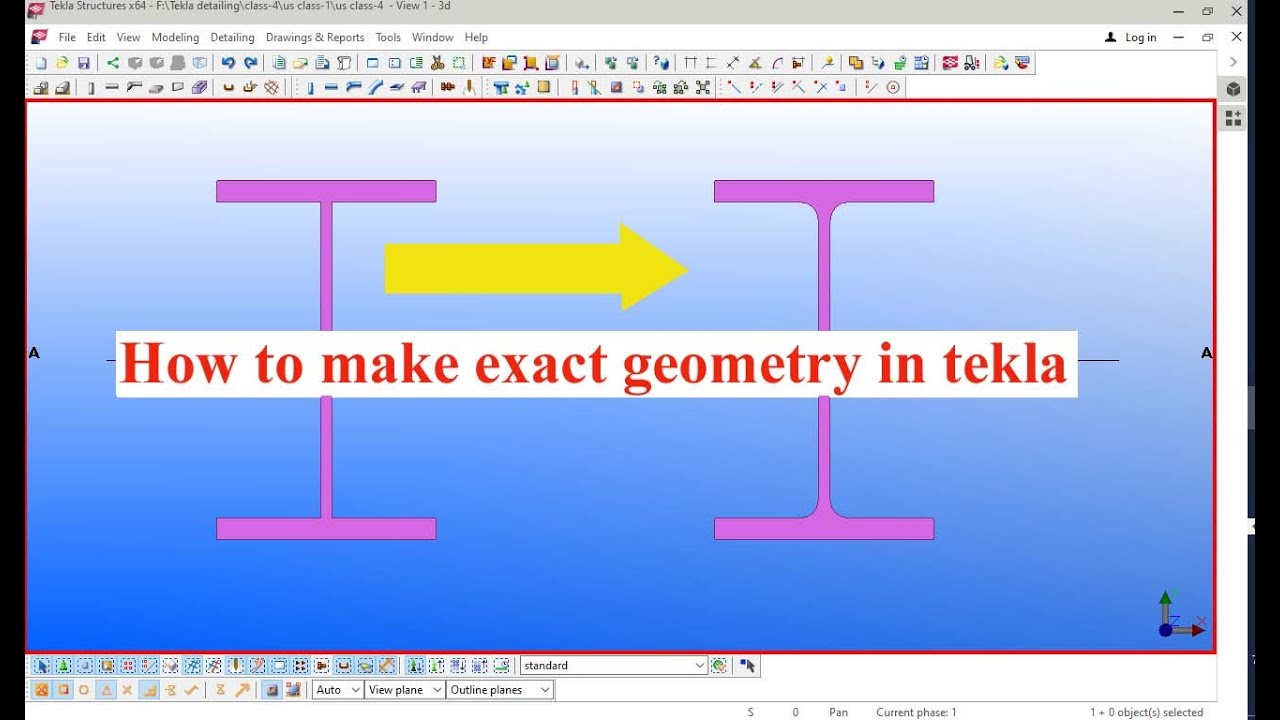This screenshot has height=720, width=1280.
Task: Click the Inquire object question mark icon
Action: [x=661, y=63]
